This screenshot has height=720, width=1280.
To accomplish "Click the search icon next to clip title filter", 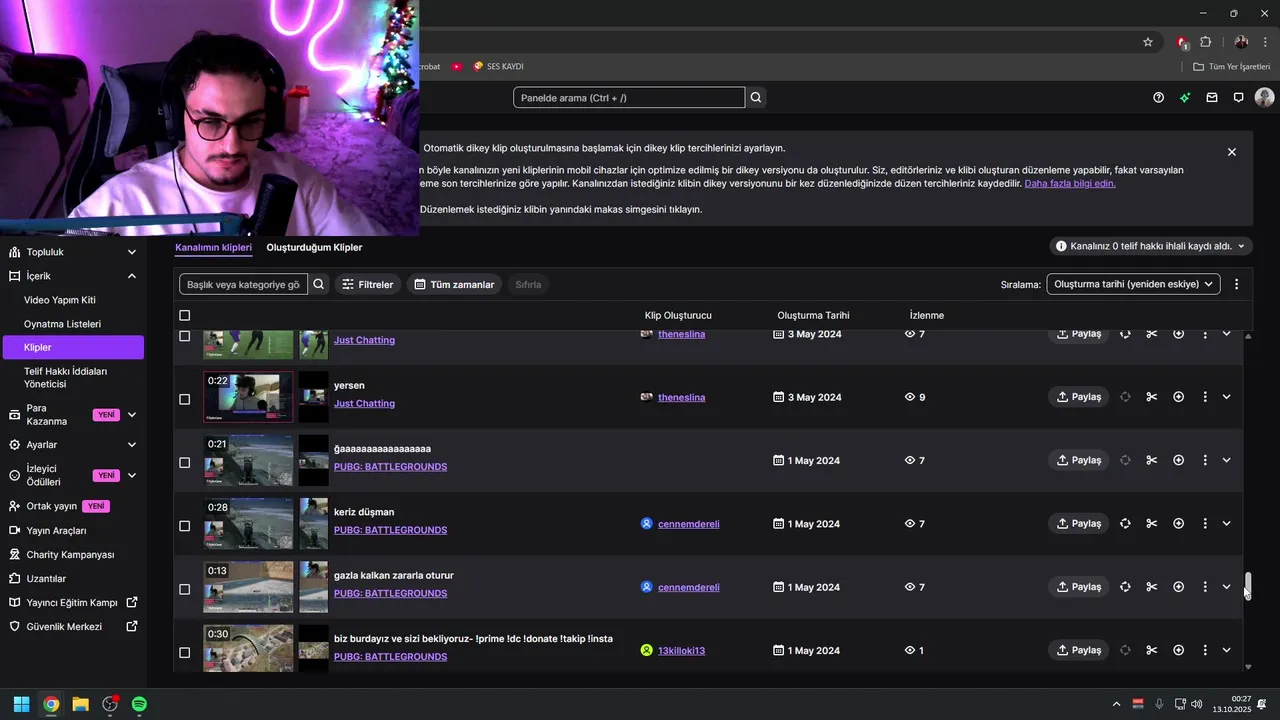I will 319,284.
